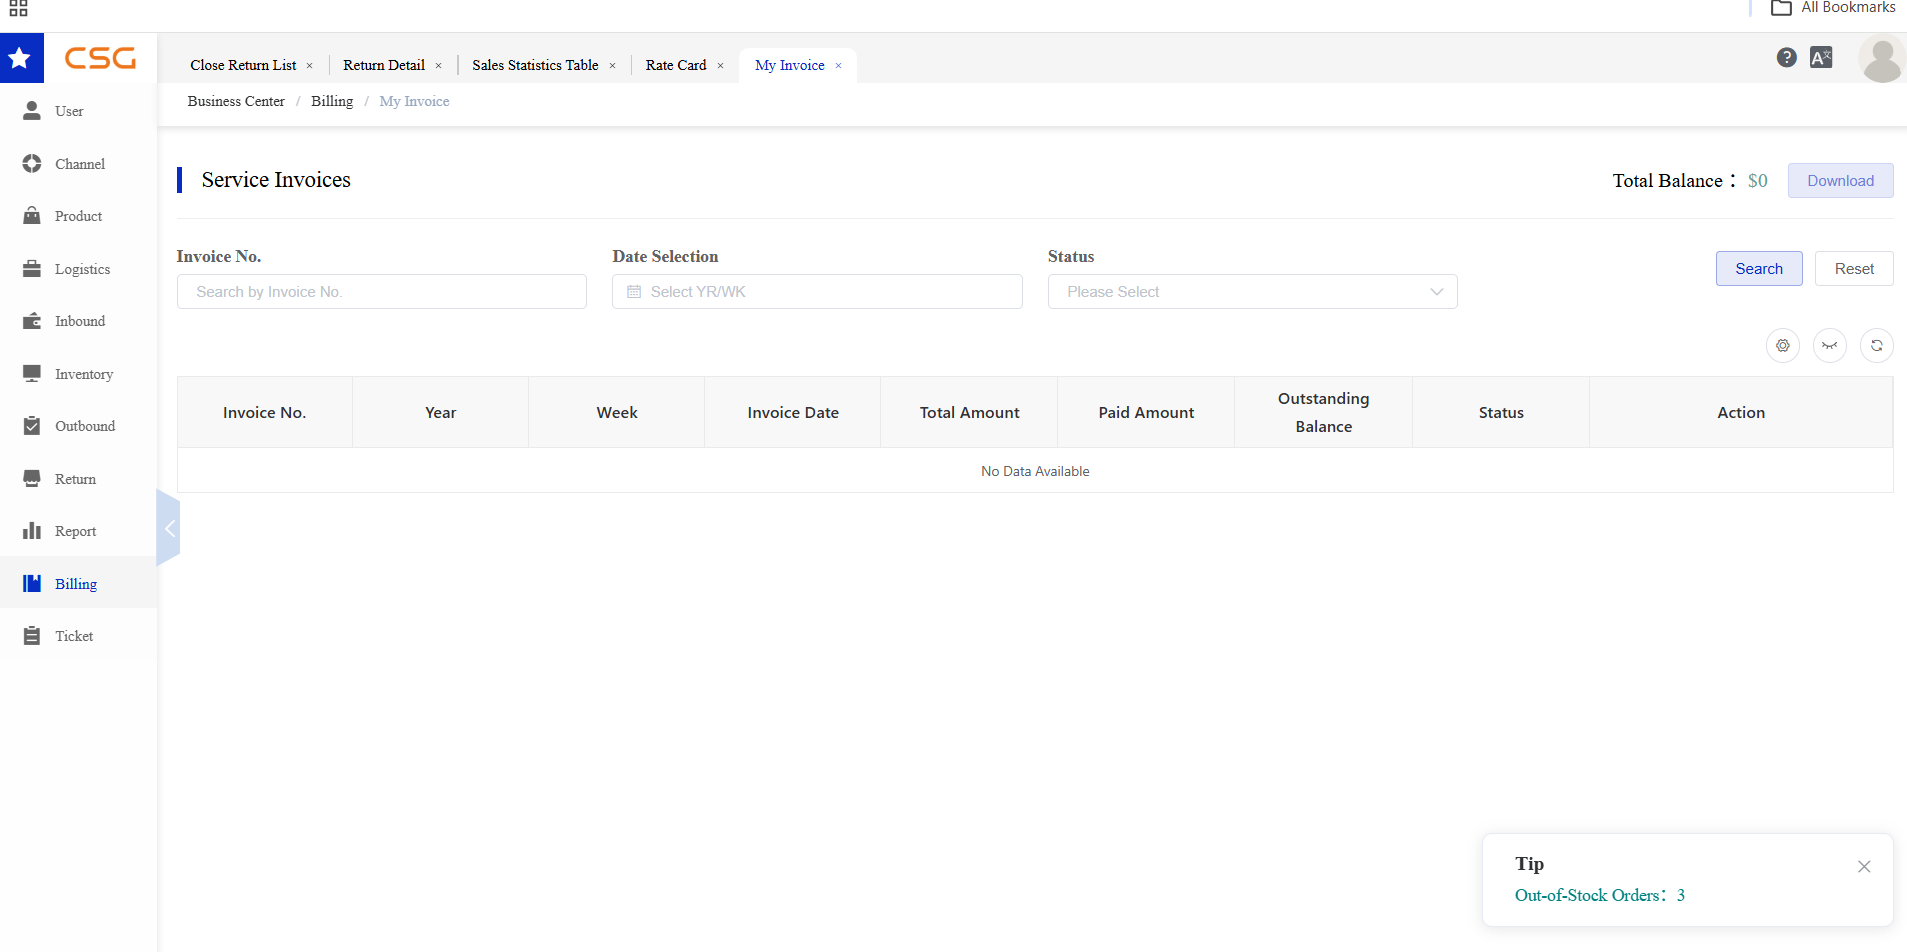Click the Total Amount column header
The height and width of the screenshot is (952, 1907).
tap(969, 413)
